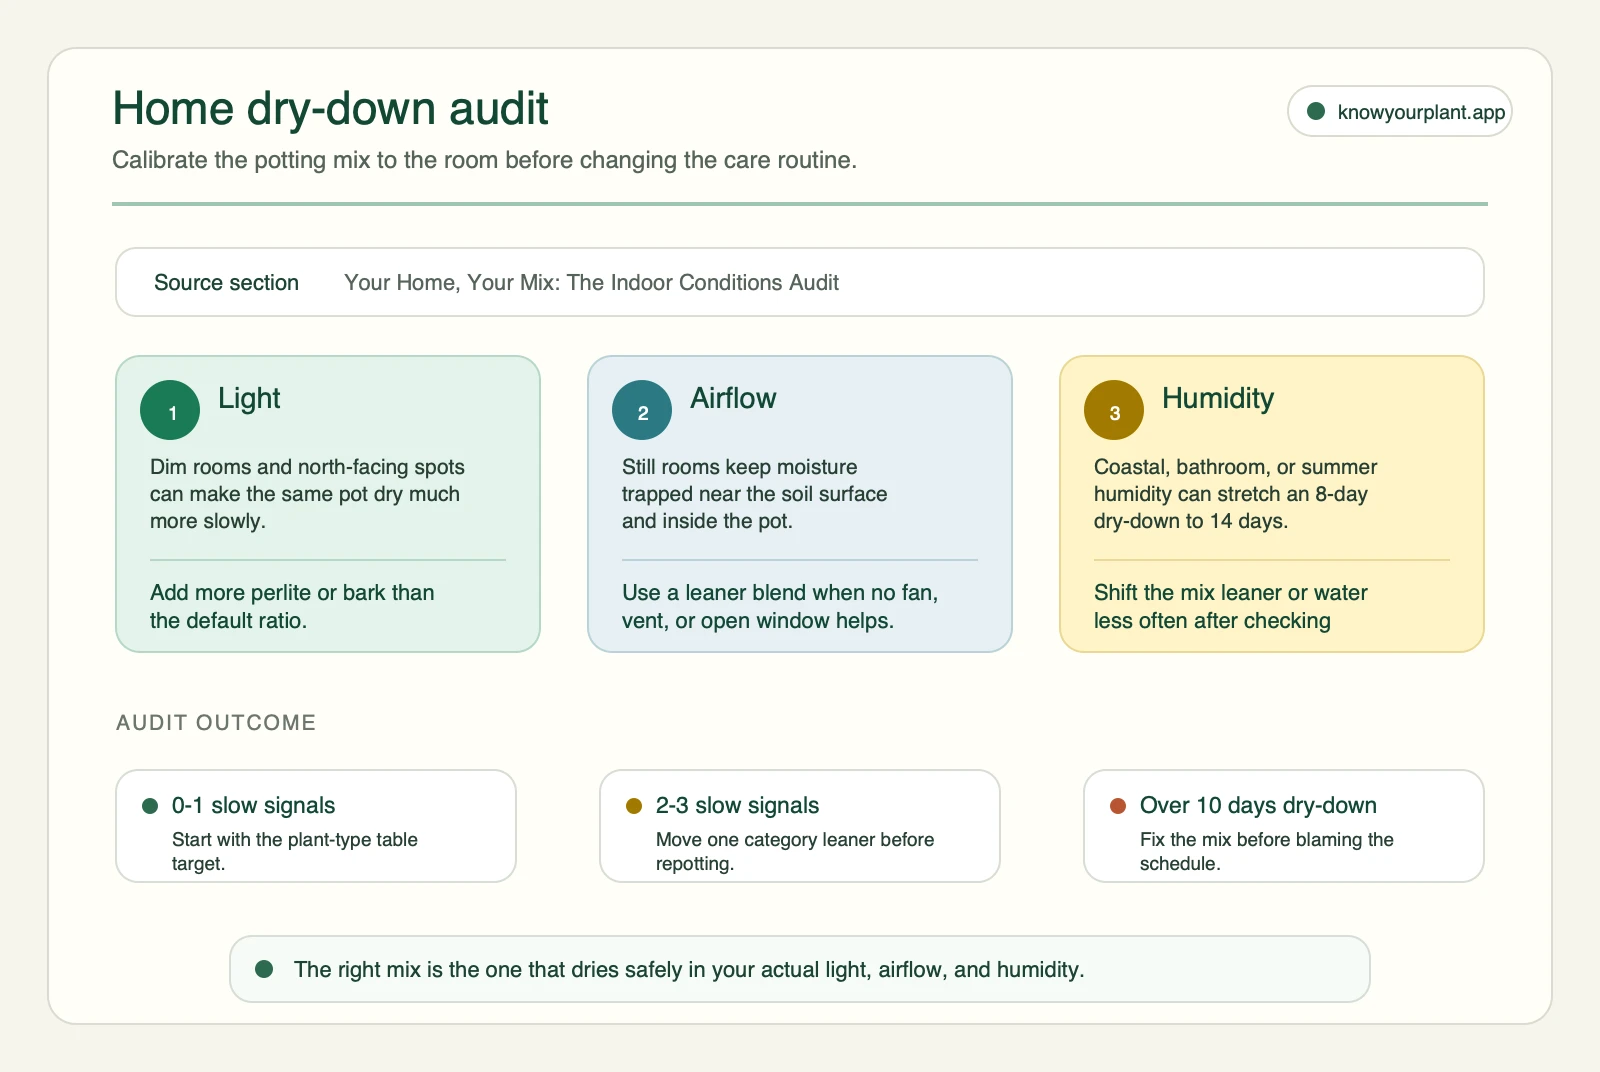The image size is (1600, 1072).
Task: Click the Light card heading
Action: coord(249,398)
